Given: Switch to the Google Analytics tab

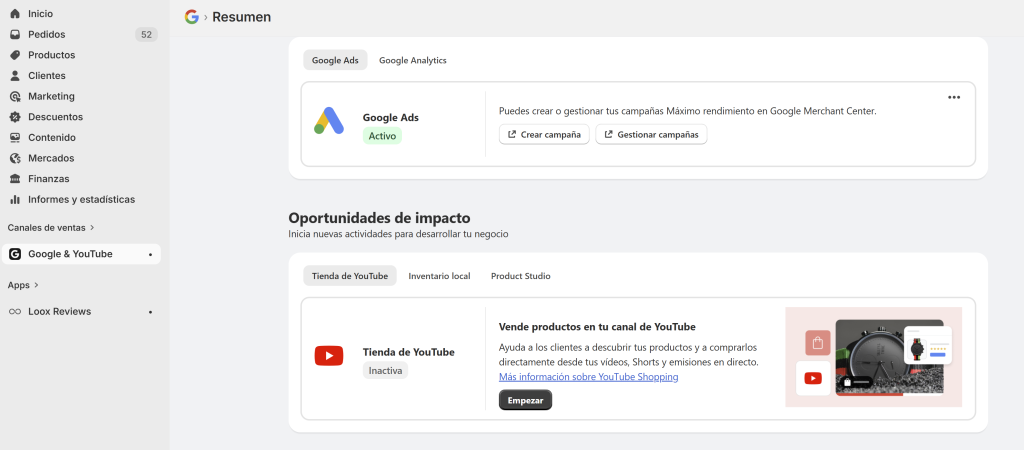Looking at the screenshot, I should [412, 60].
